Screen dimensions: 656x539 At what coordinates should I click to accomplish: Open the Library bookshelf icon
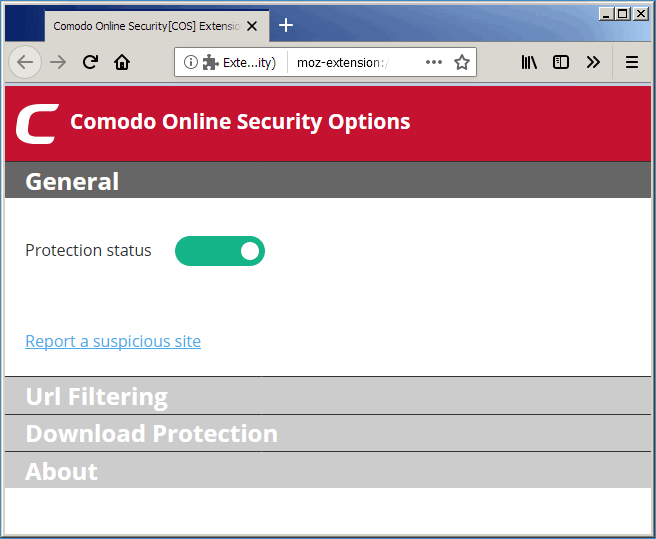click(529, 62)
